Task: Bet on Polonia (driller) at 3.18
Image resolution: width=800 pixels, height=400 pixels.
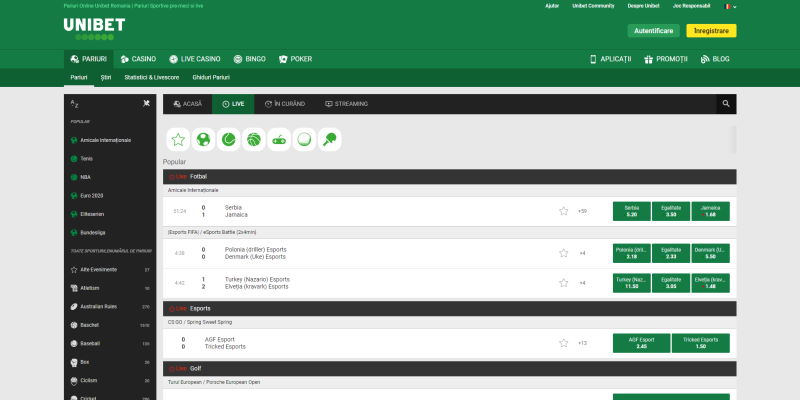Action: [x=632, y=253]
